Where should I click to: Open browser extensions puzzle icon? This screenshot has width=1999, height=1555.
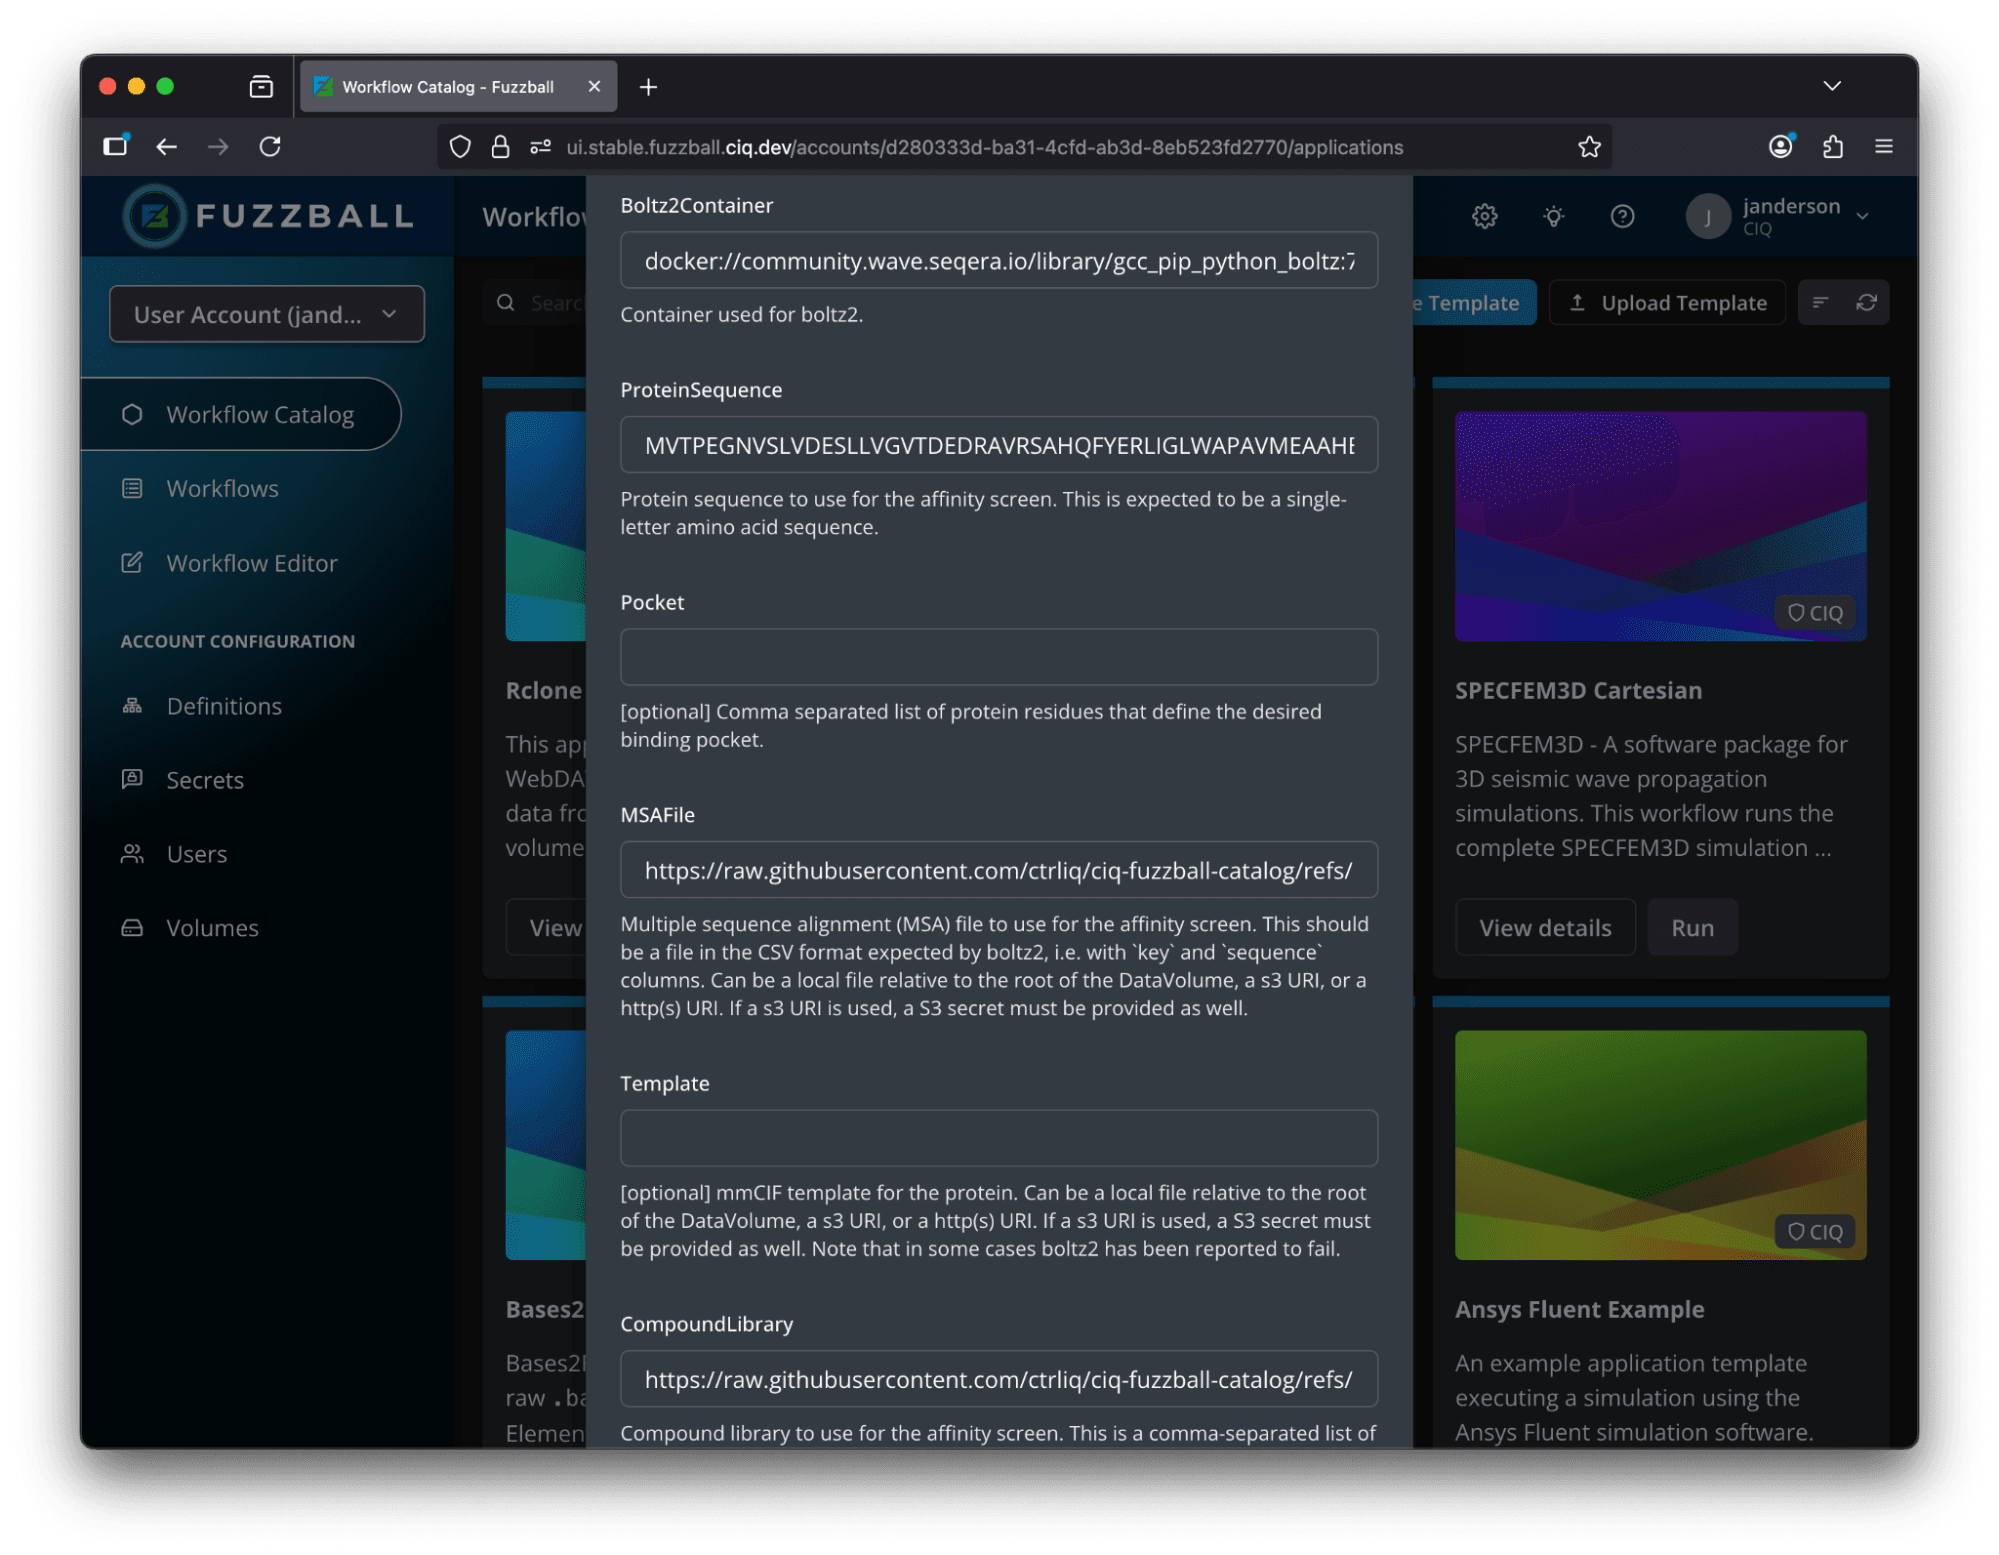(x=1832, y=147)
